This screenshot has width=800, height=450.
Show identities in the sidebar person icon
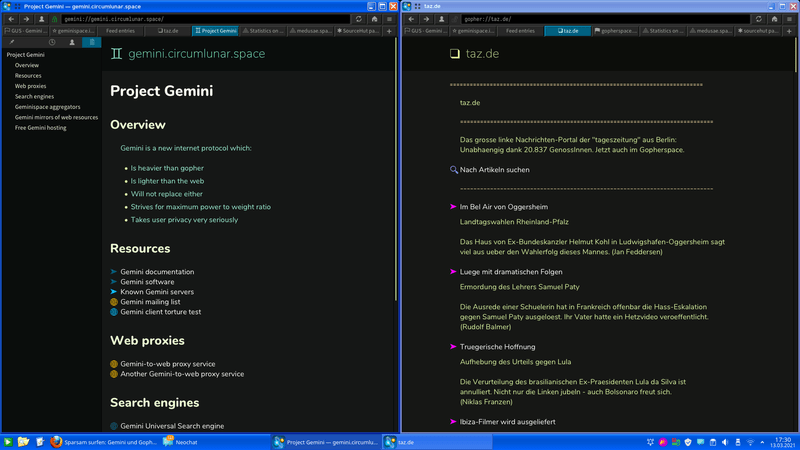tap(72, 42)
